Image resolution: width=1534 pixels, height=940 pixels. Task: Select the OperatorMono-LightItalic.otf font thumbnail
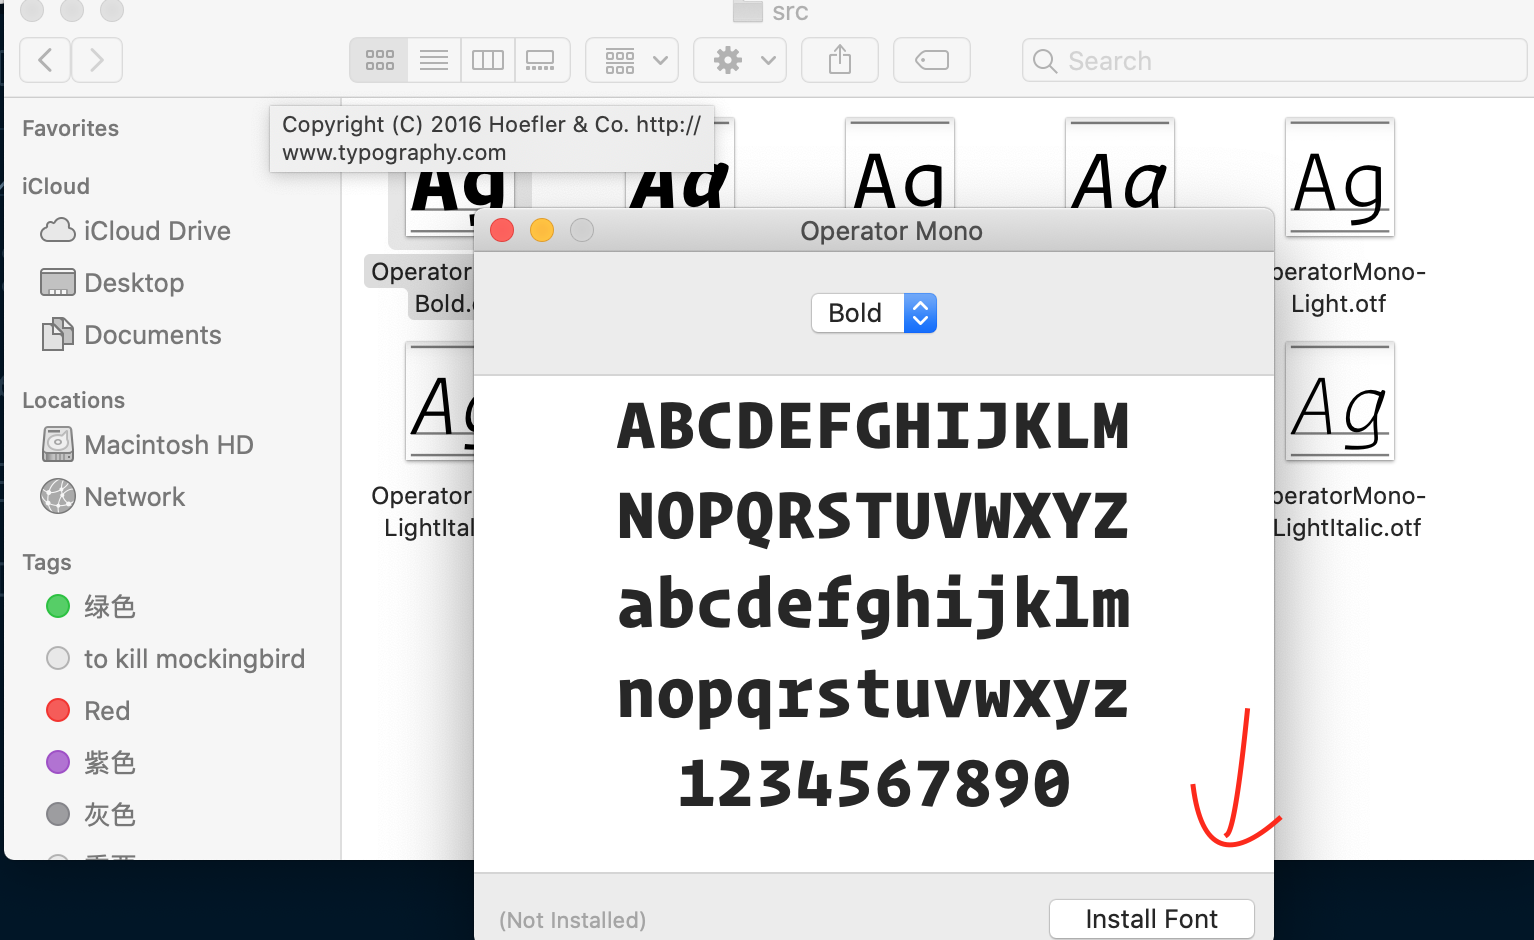tap(1339, 401)
